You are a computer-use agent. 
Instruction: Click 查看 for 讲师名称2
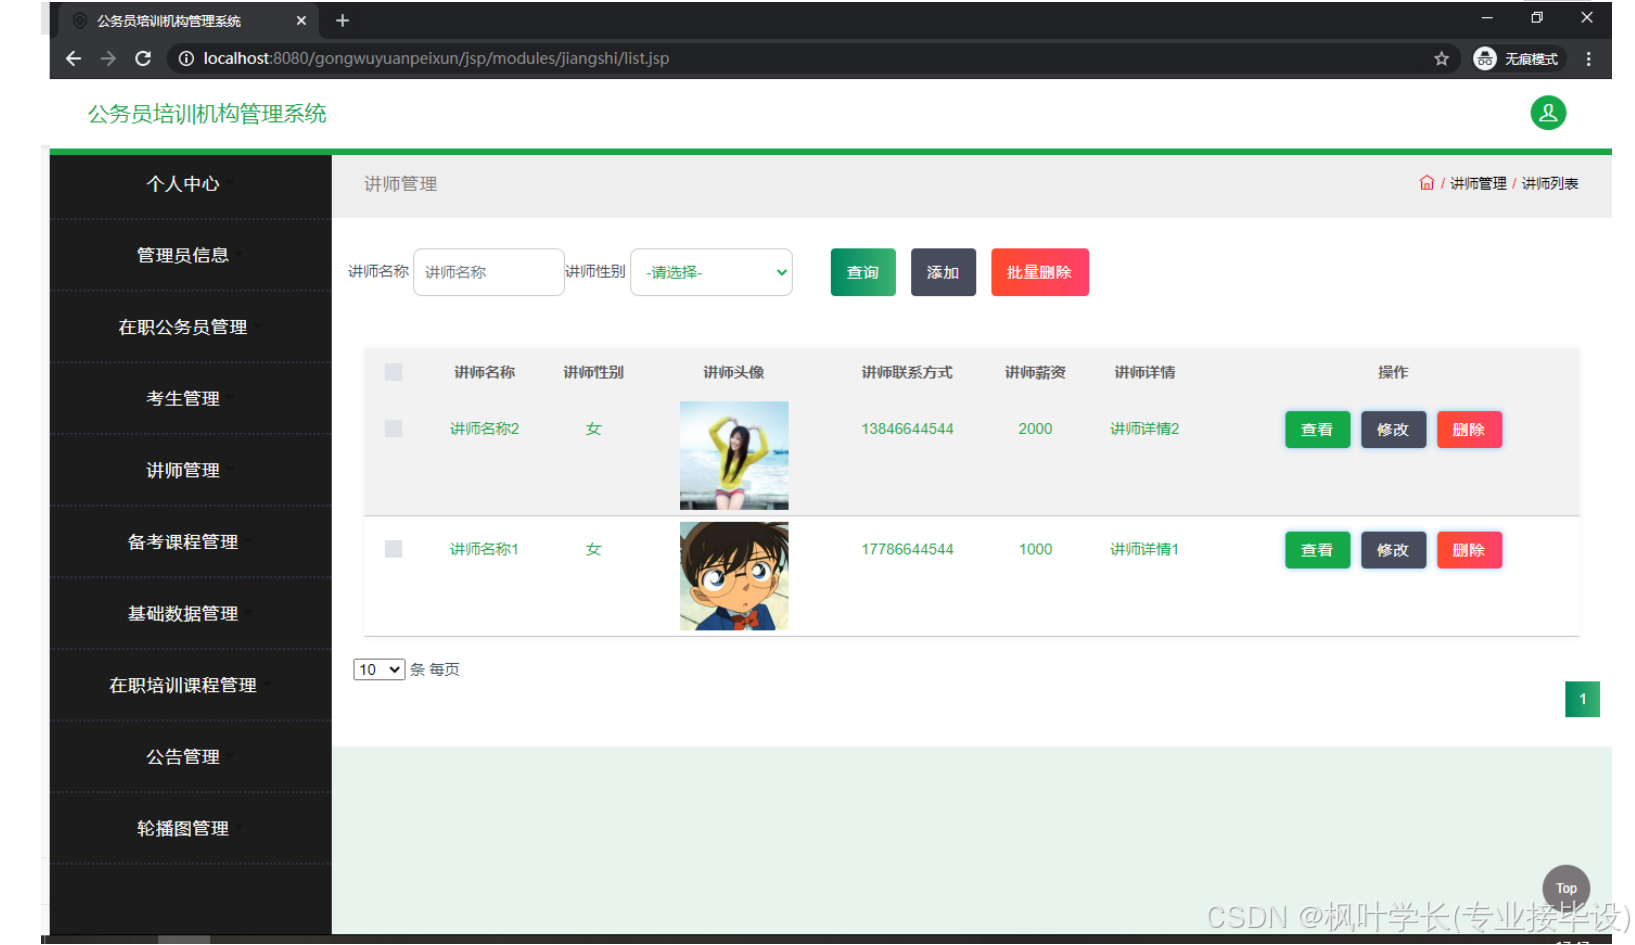tap(1317, 430)
